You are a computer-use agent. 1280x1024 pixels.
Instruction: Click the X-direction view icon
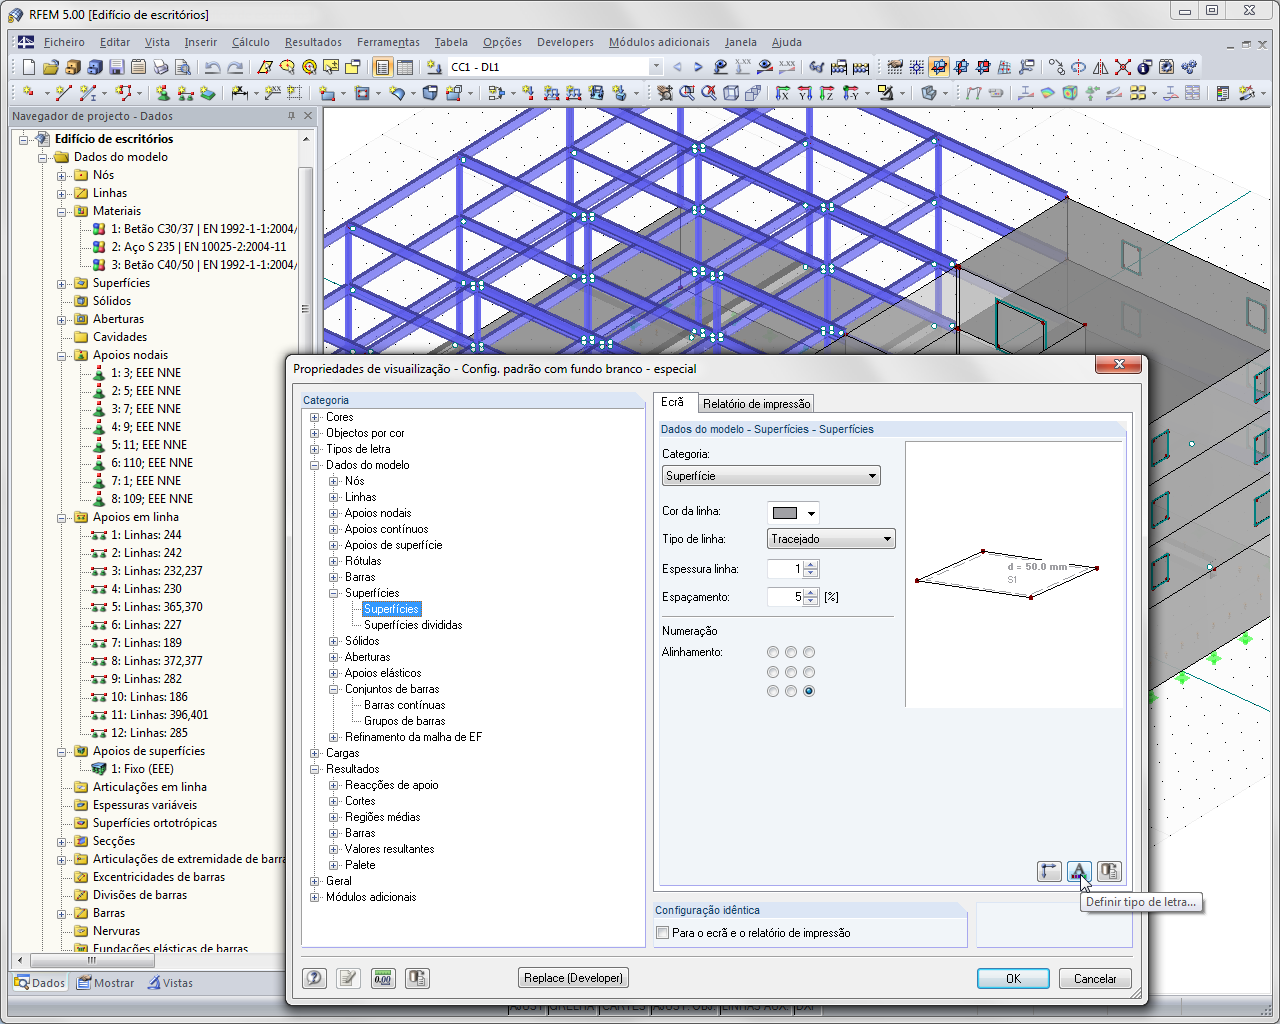[x=782, y=93]
